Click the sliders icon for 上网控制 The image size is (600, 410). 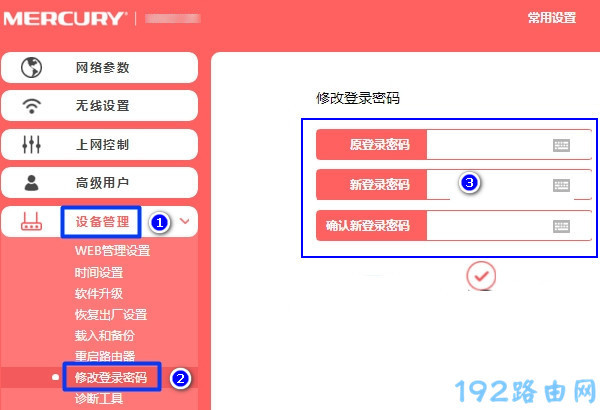[31, 144]
